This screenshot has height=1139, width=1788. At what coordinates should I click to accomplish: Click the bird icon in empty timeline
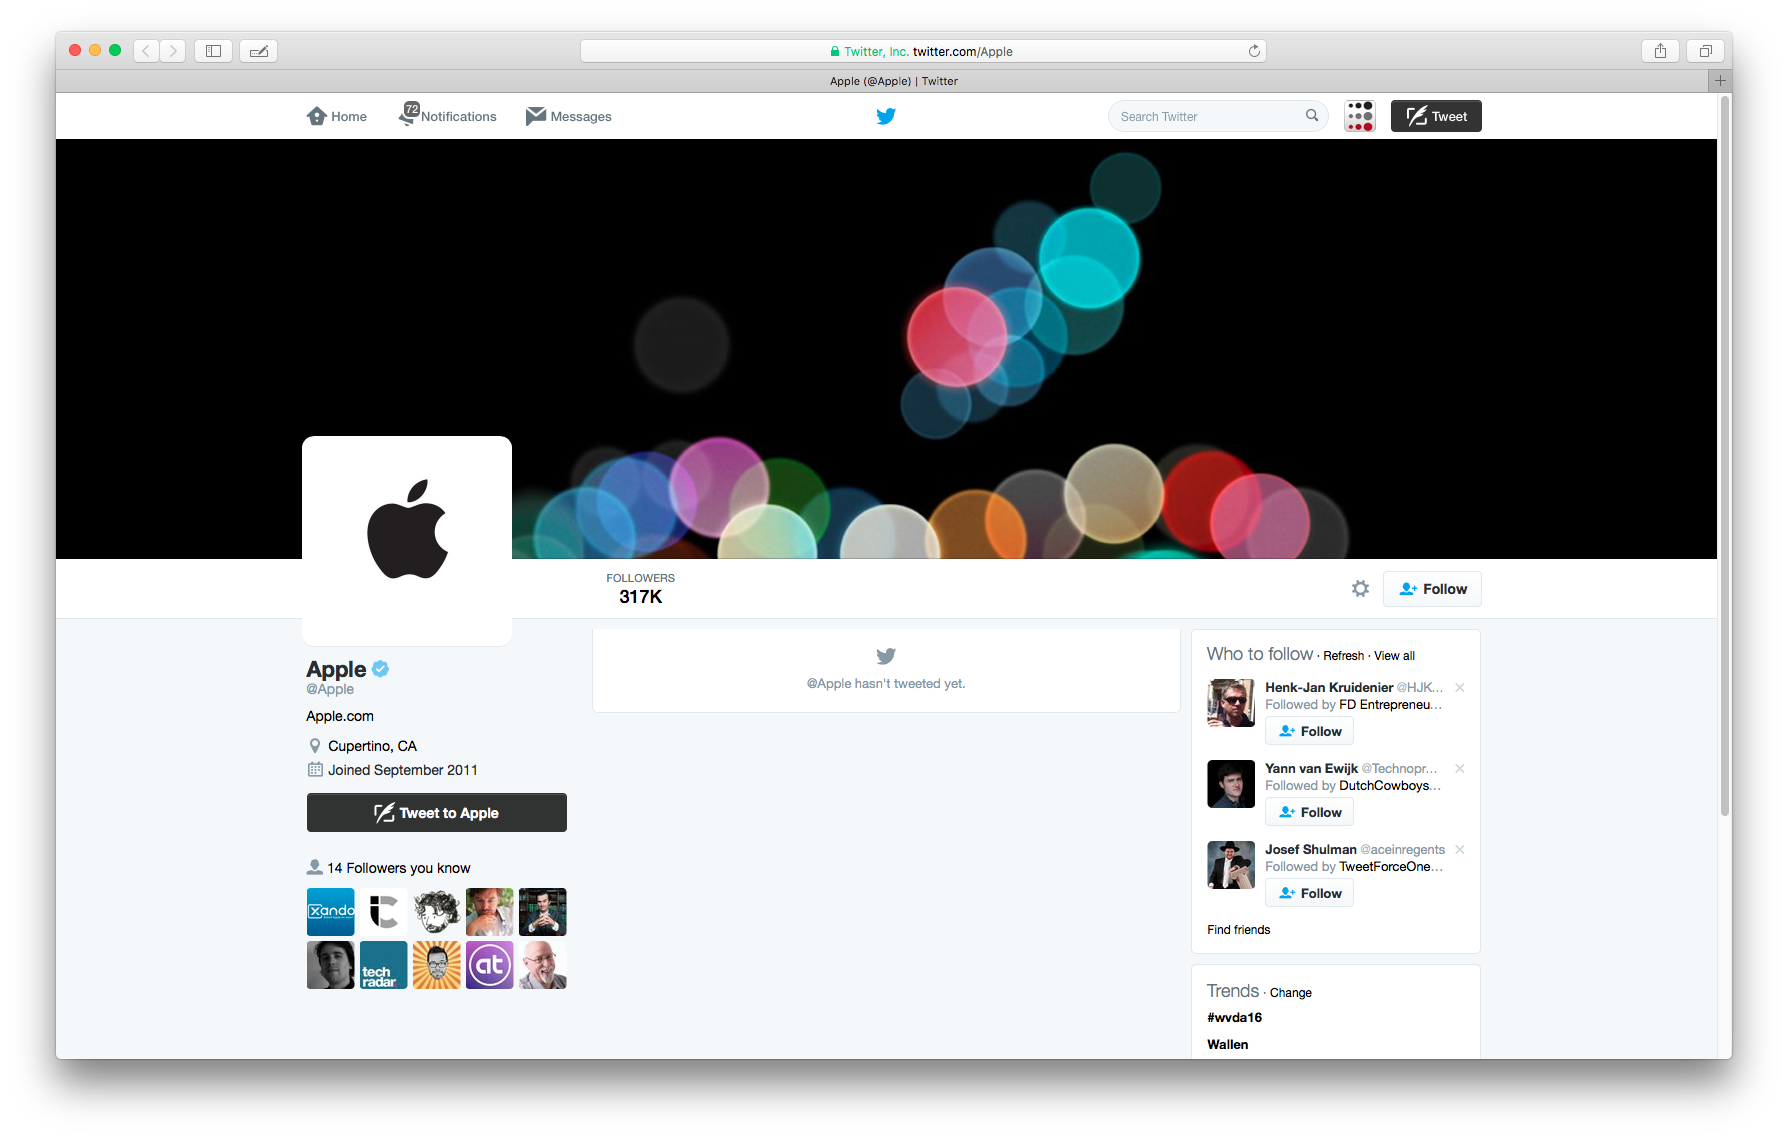coord(886,656)
